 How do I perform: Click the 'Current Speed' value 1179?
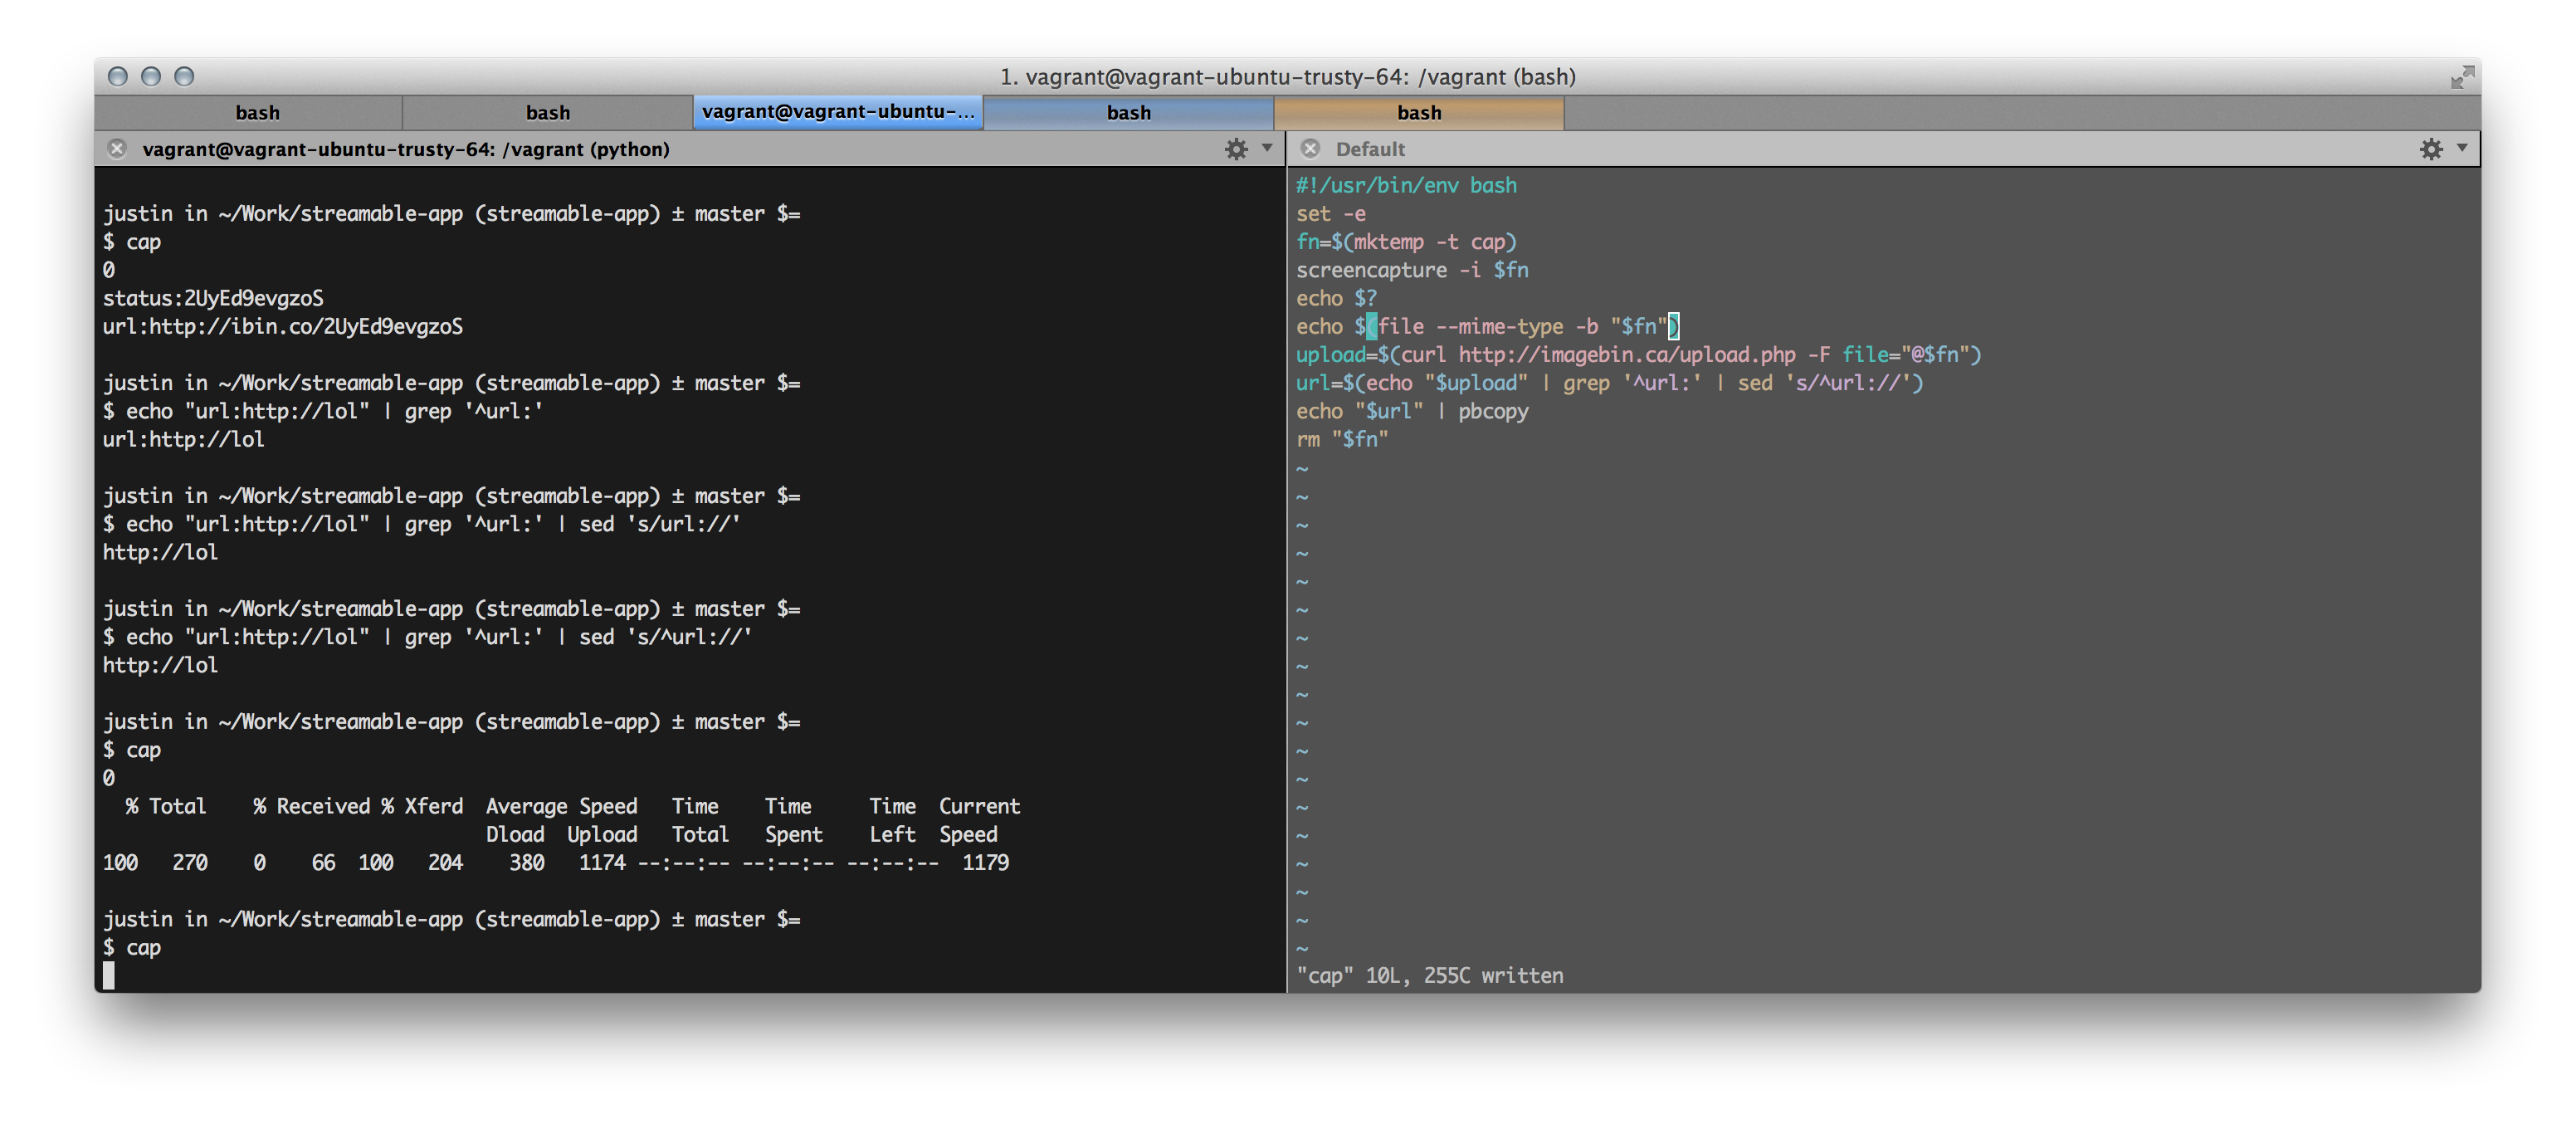coord(985,863)
